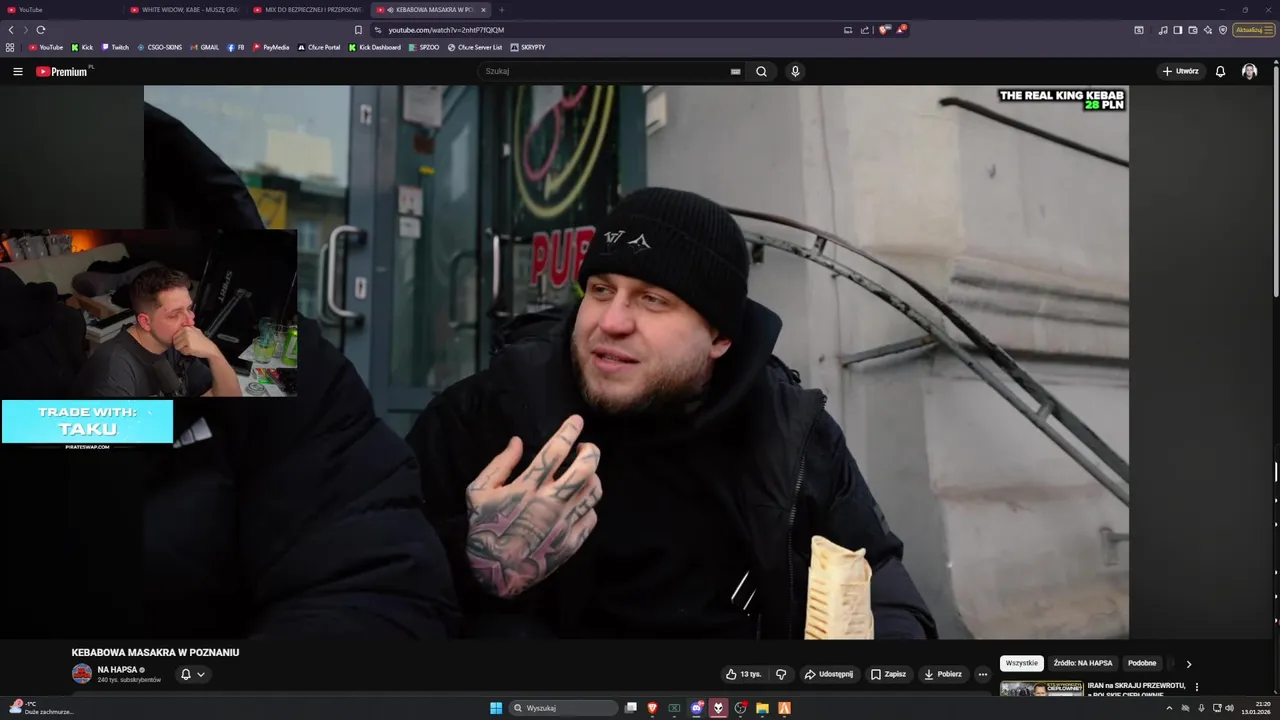Show next filter chips with arrow
Image resolution: width=1280 pixels, height=720 pixels.
[1189, 663]
